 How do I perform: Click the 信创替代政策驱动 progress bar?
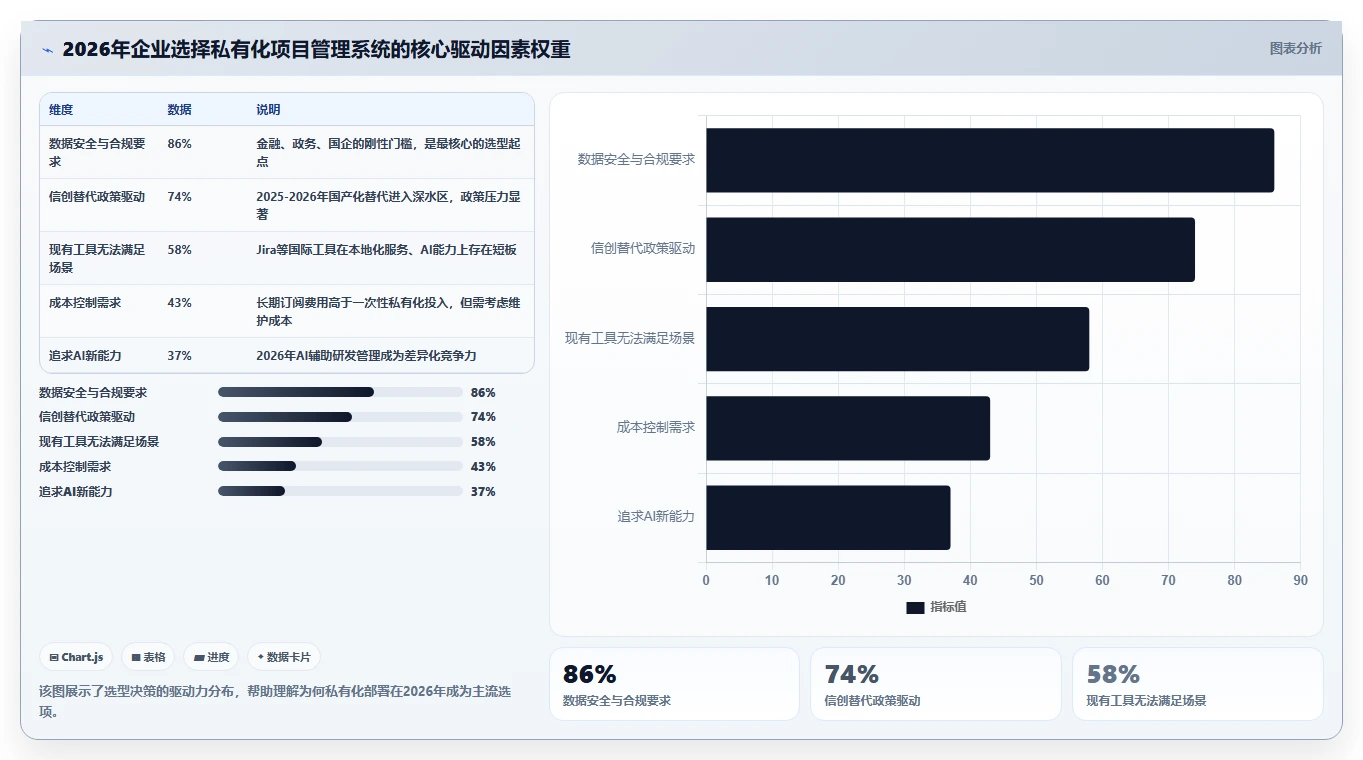tap(340, 417)
